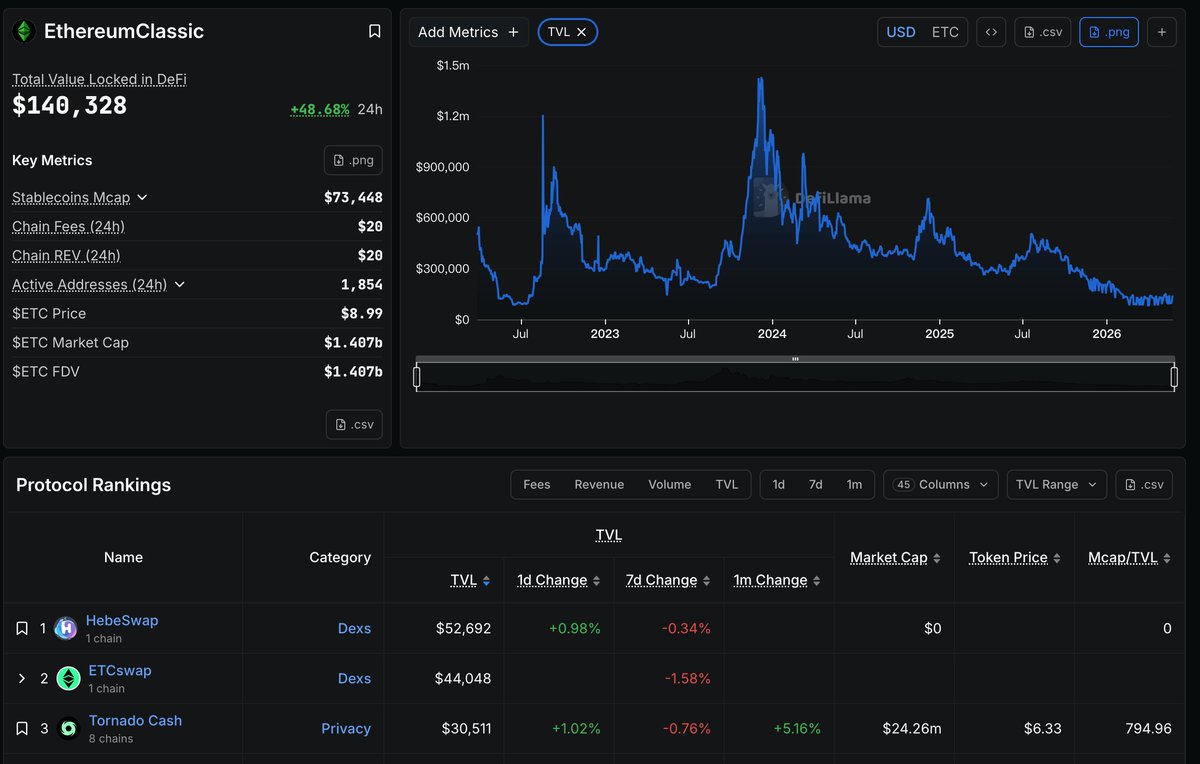
Task: Download chart data as .csv
Action: click(1043, 32)
